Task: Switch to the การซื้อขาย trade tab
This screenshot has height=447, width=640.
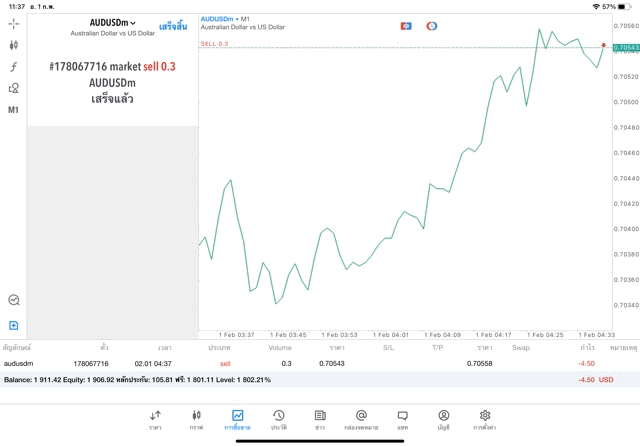Action: pyautogui.click(x=237, y=420)
